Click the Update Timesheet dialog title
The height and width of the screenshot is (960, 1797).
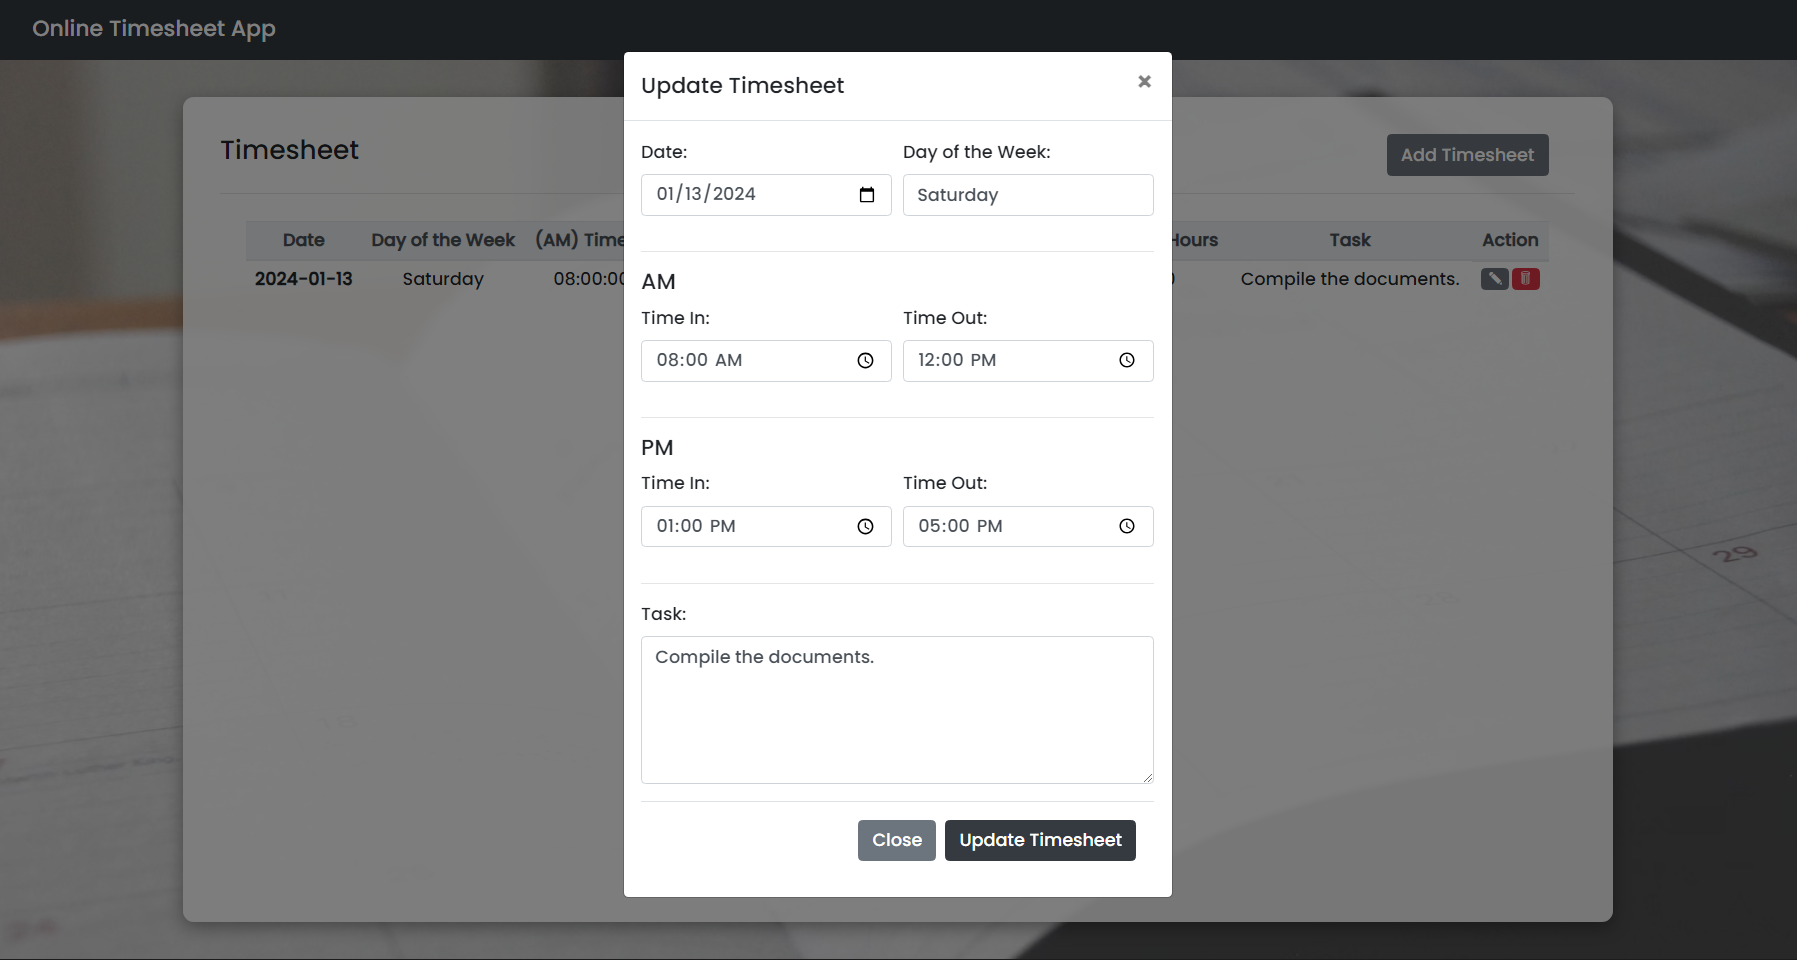742,86
